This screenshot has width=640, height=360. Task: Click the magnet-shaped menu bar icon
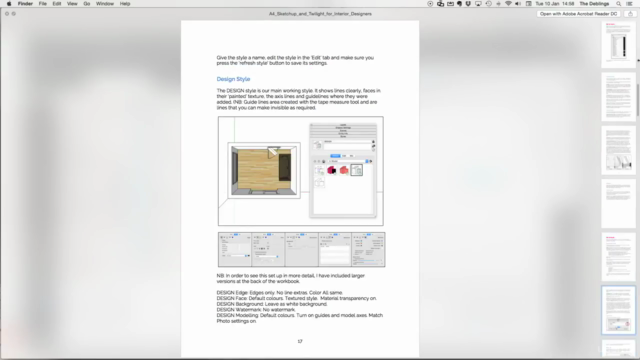tap(468, 4)
